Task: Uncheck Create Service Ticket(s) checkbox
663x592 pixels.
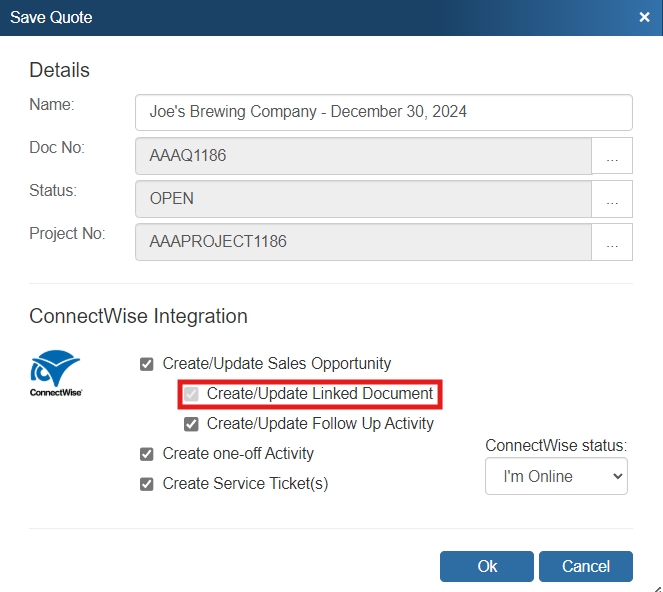Action: 147,484
